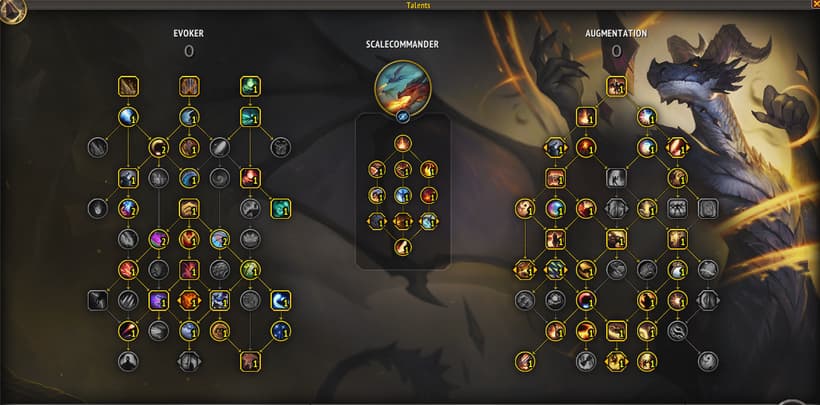820x405 pixels.
Task: Open the icy-blue right choice node in Scalecommander tree
Action: coord(428,221)
